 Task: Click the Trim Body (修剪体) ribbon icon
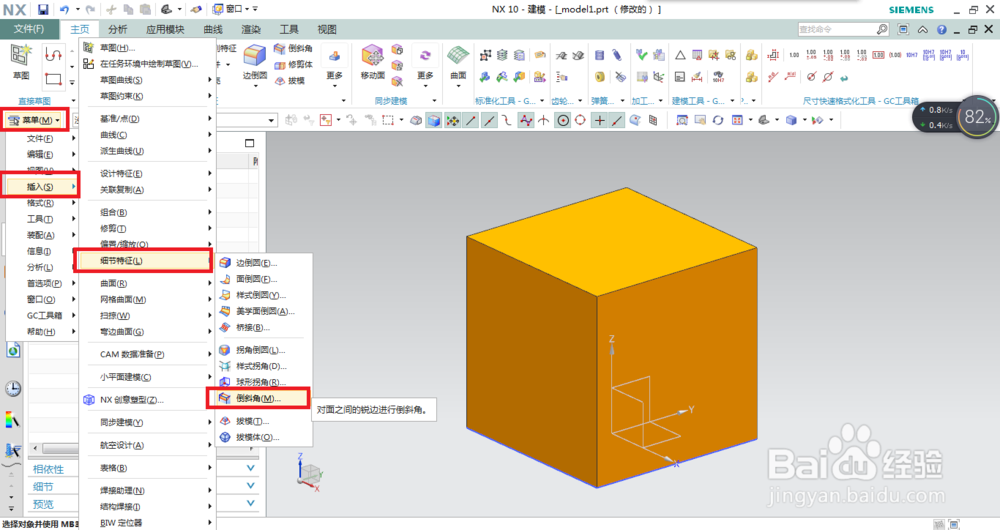(x=280, y=64)
